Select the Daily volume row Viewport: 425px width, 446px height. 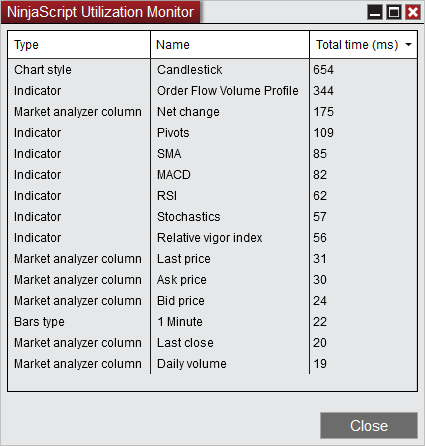tap(212, 364)
